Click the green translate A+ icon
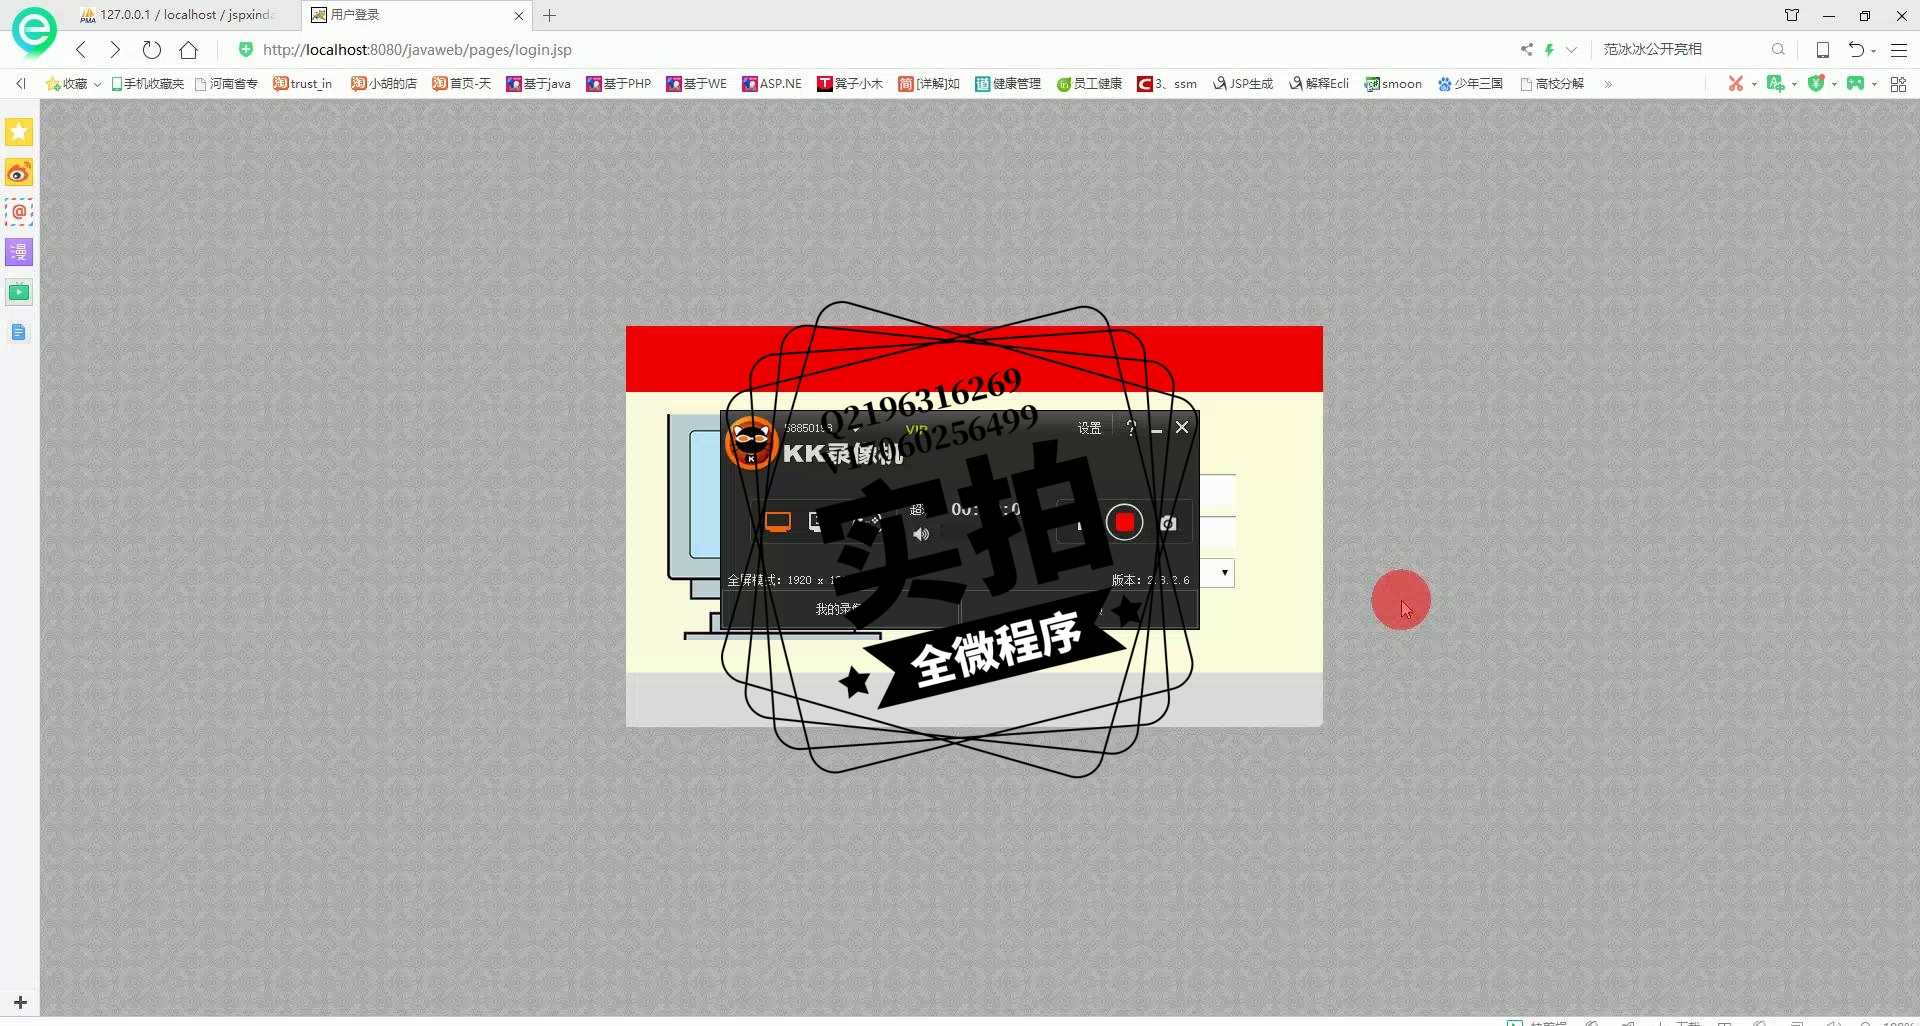 tap(1776, 83)
